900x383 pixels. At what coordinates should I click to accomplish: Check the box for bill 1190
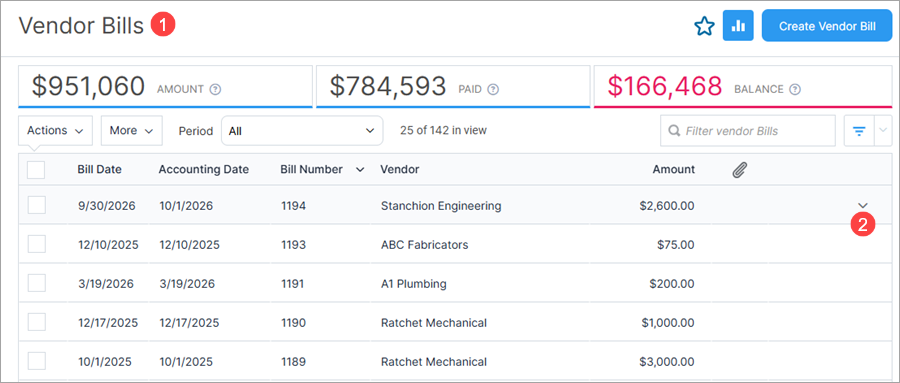[x=37, y=322]
